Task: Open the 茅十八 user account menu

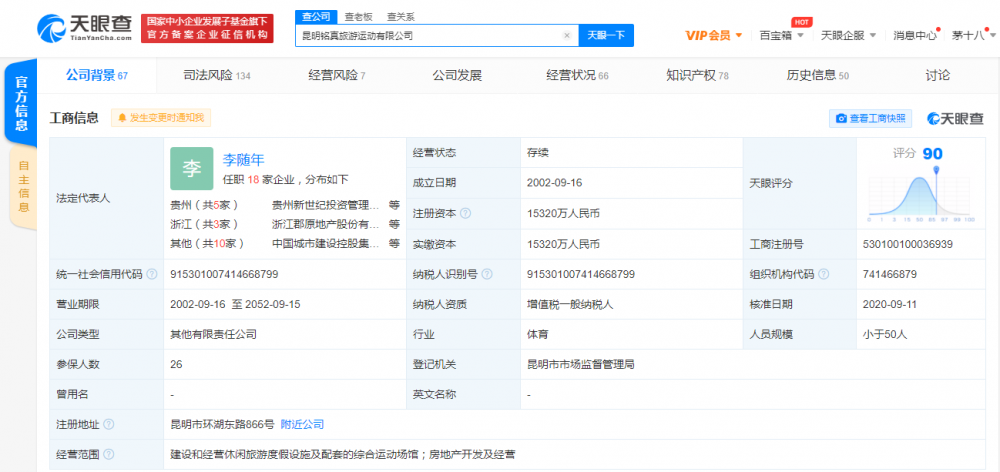Action: pyautogui.click(x=972, y=35)
